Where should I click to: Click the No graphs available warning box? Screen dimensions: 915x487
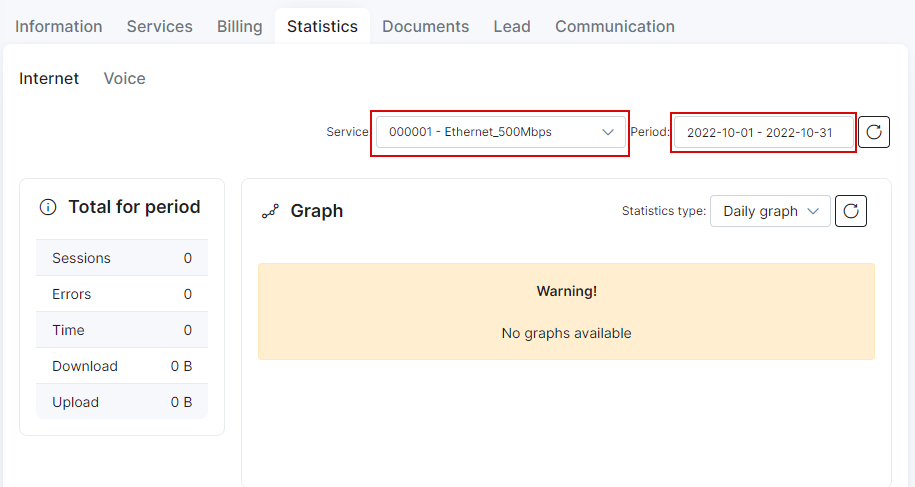tap(566, 311)
